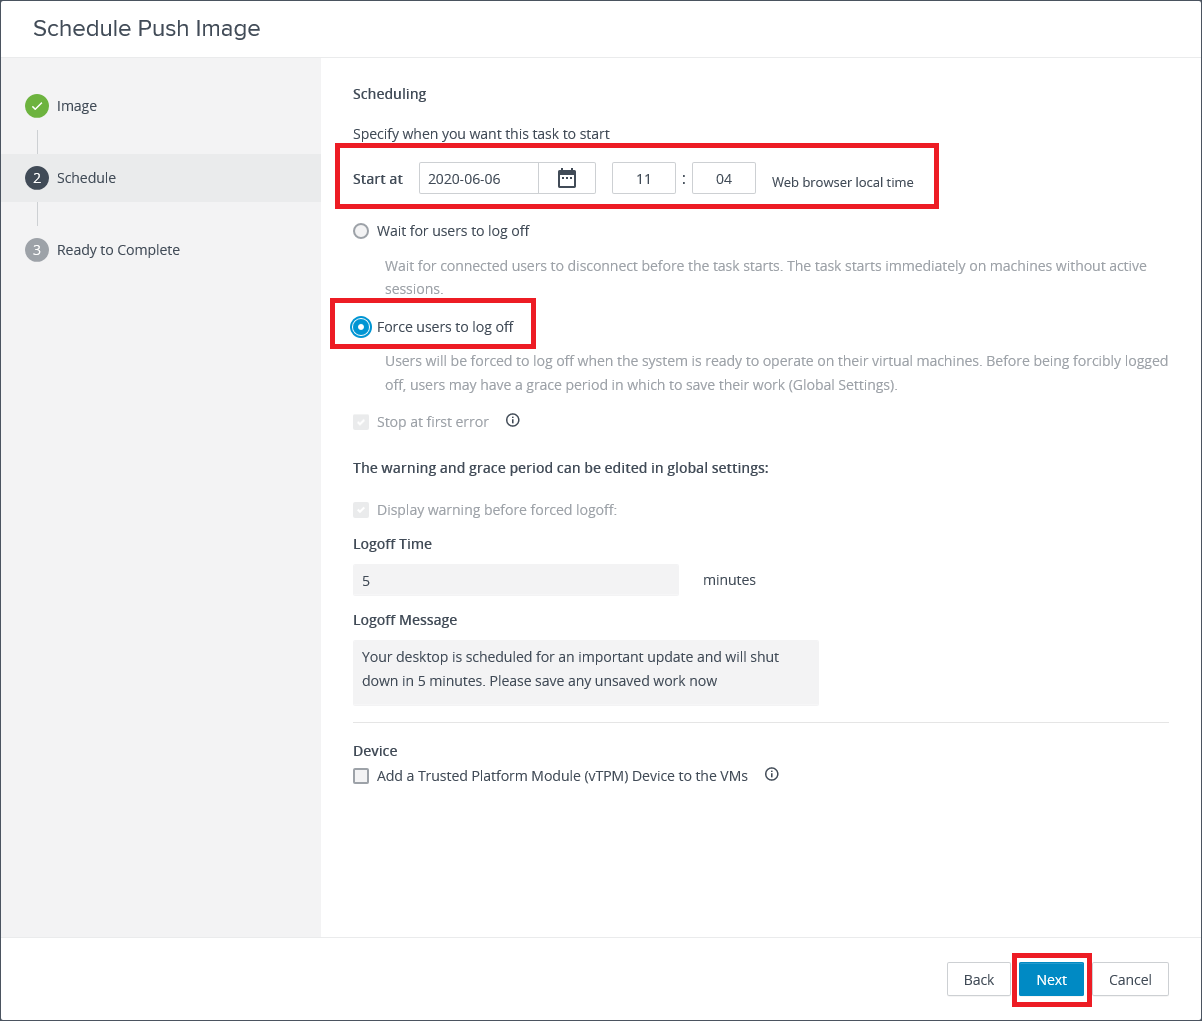The height and width of the screenshot is (1021, 1202).
Task: Click the step 3 Ready to Complete icon
Action: click(x=37, y=250)
